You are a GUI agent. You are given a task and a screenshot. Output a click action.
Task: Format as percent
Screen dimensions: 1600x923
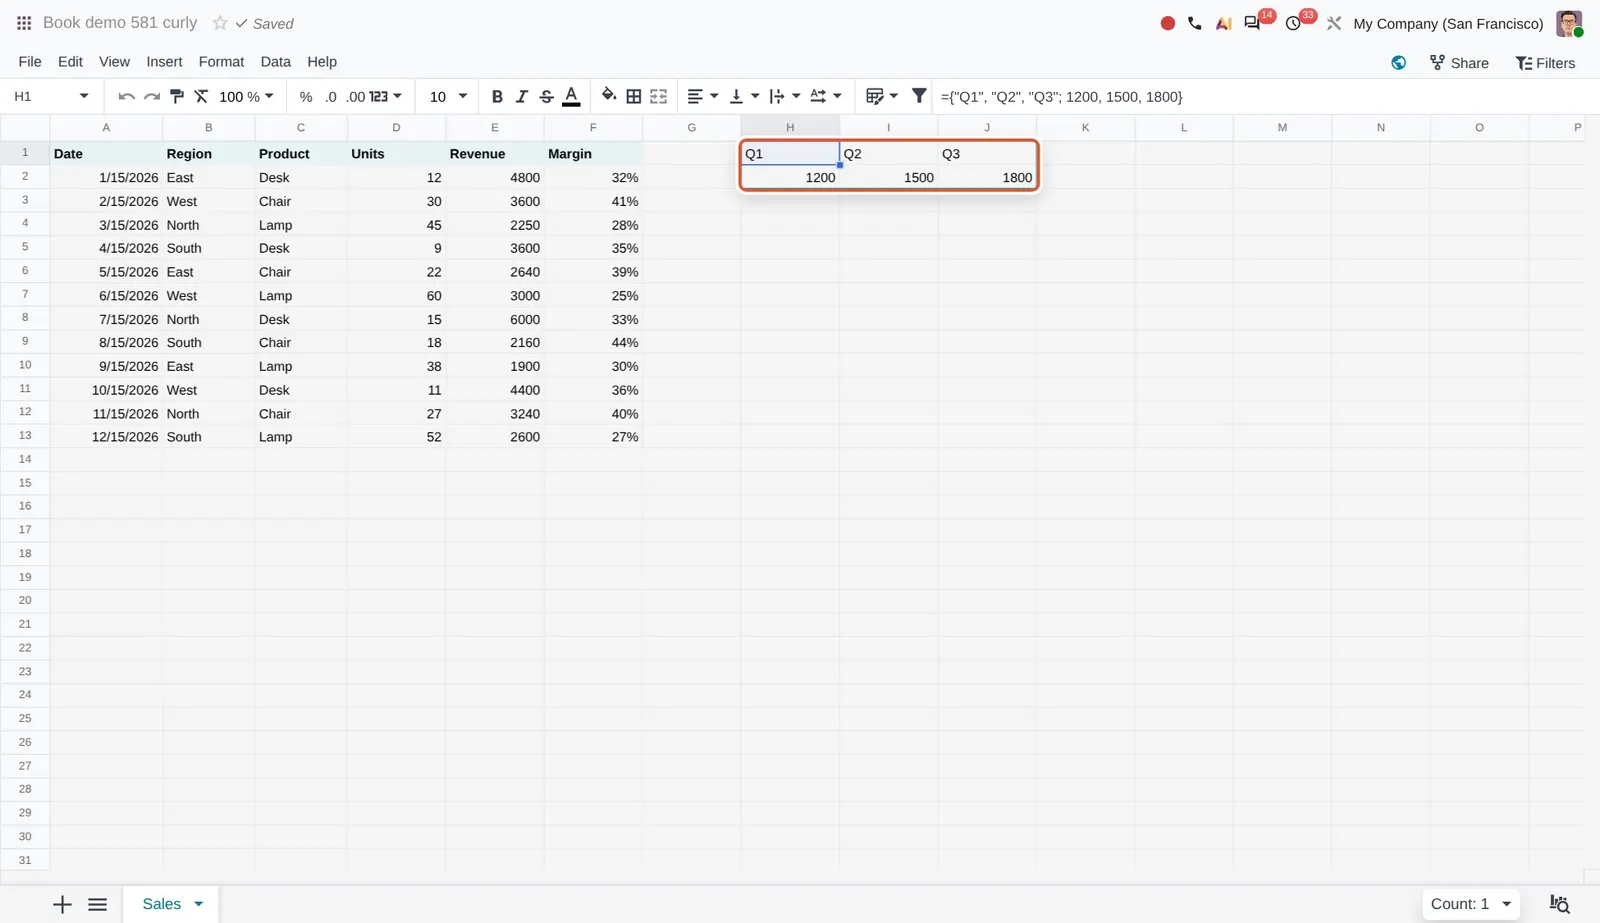tap(306, 96)
